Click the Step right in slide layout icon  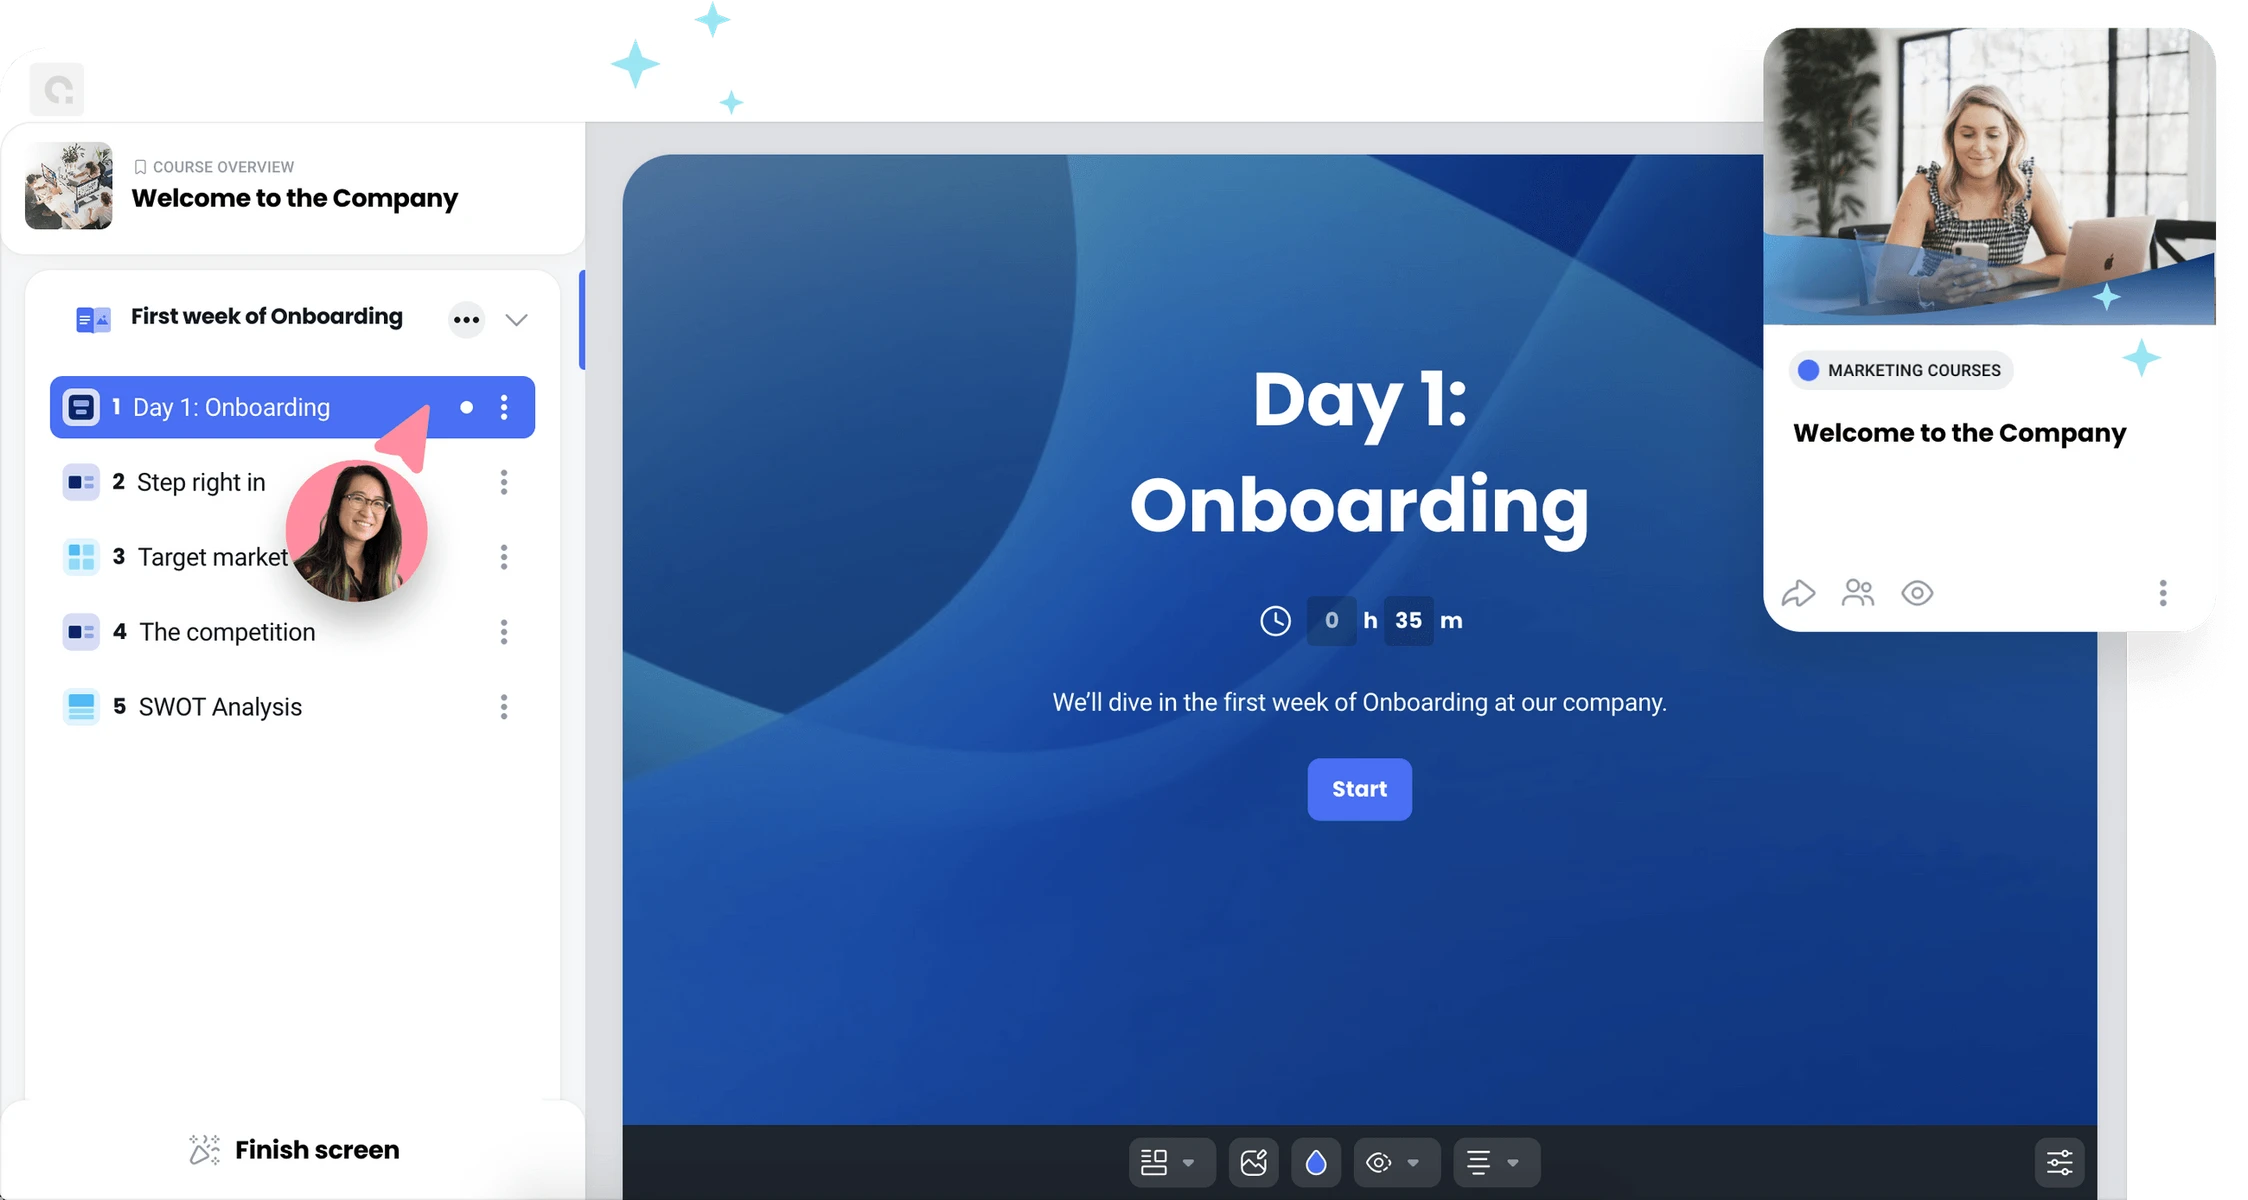point(81,482)
